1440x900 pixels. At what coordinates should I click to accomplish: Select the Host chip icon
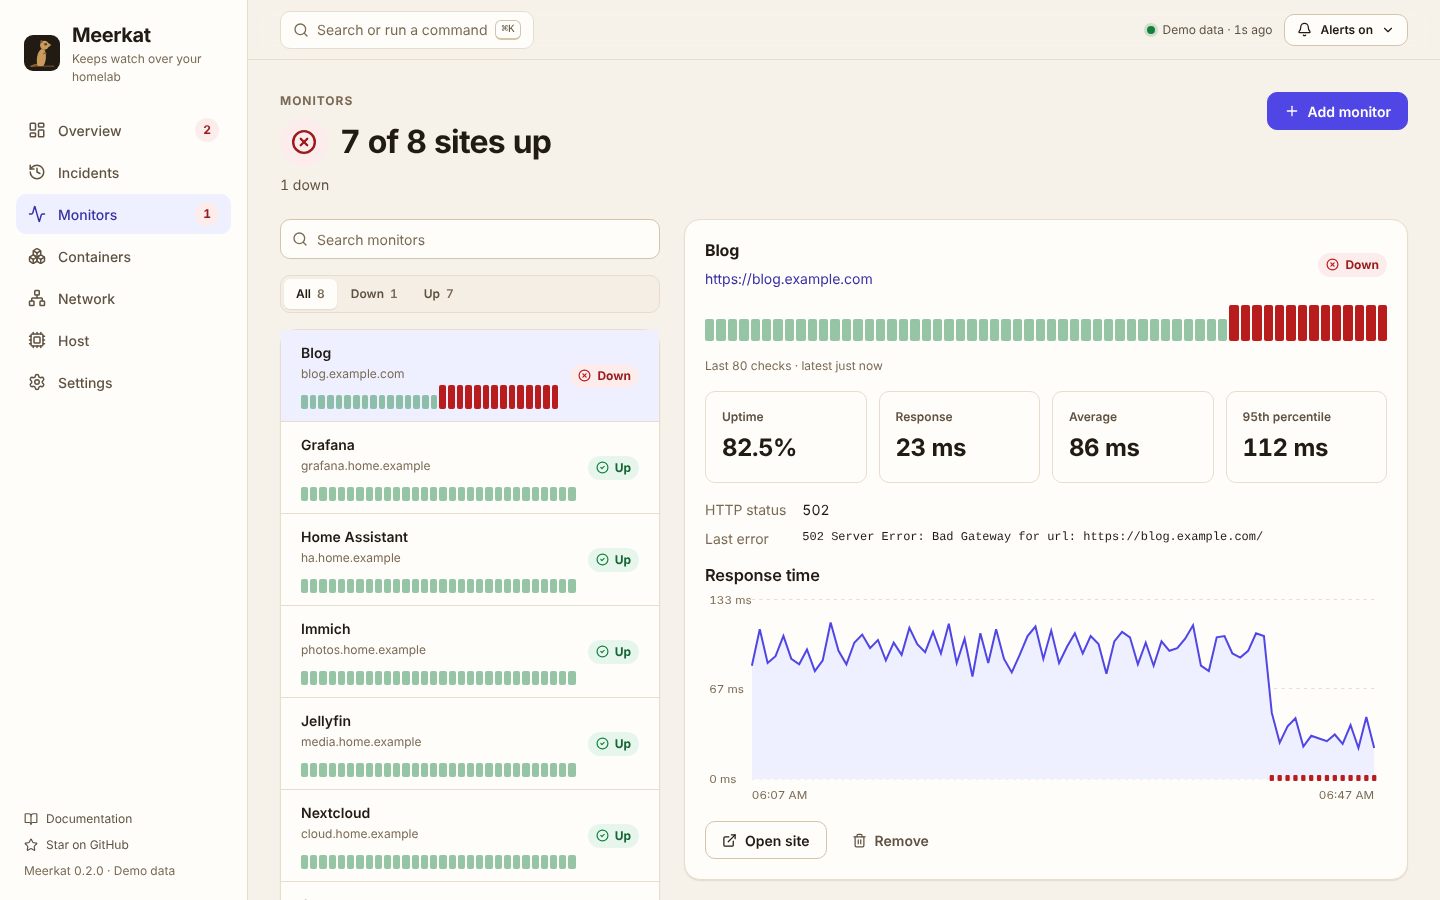[37, 340]
